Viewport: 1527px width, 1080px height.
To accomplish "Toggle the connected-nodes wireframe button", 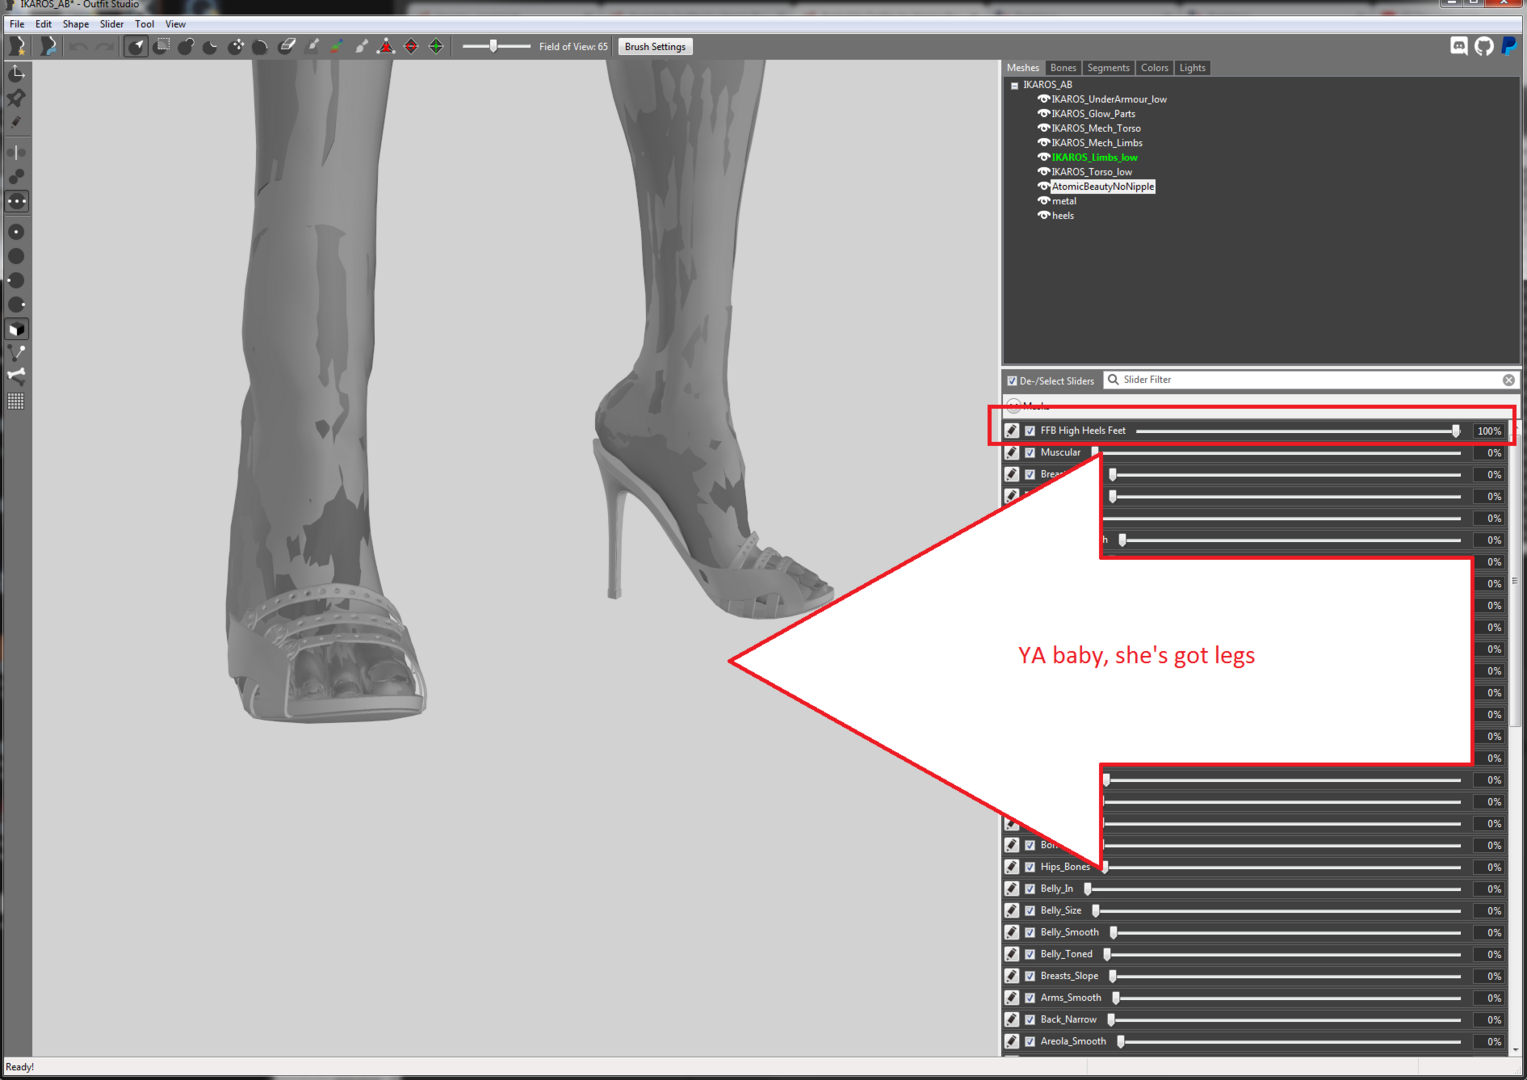I will 17,353.
